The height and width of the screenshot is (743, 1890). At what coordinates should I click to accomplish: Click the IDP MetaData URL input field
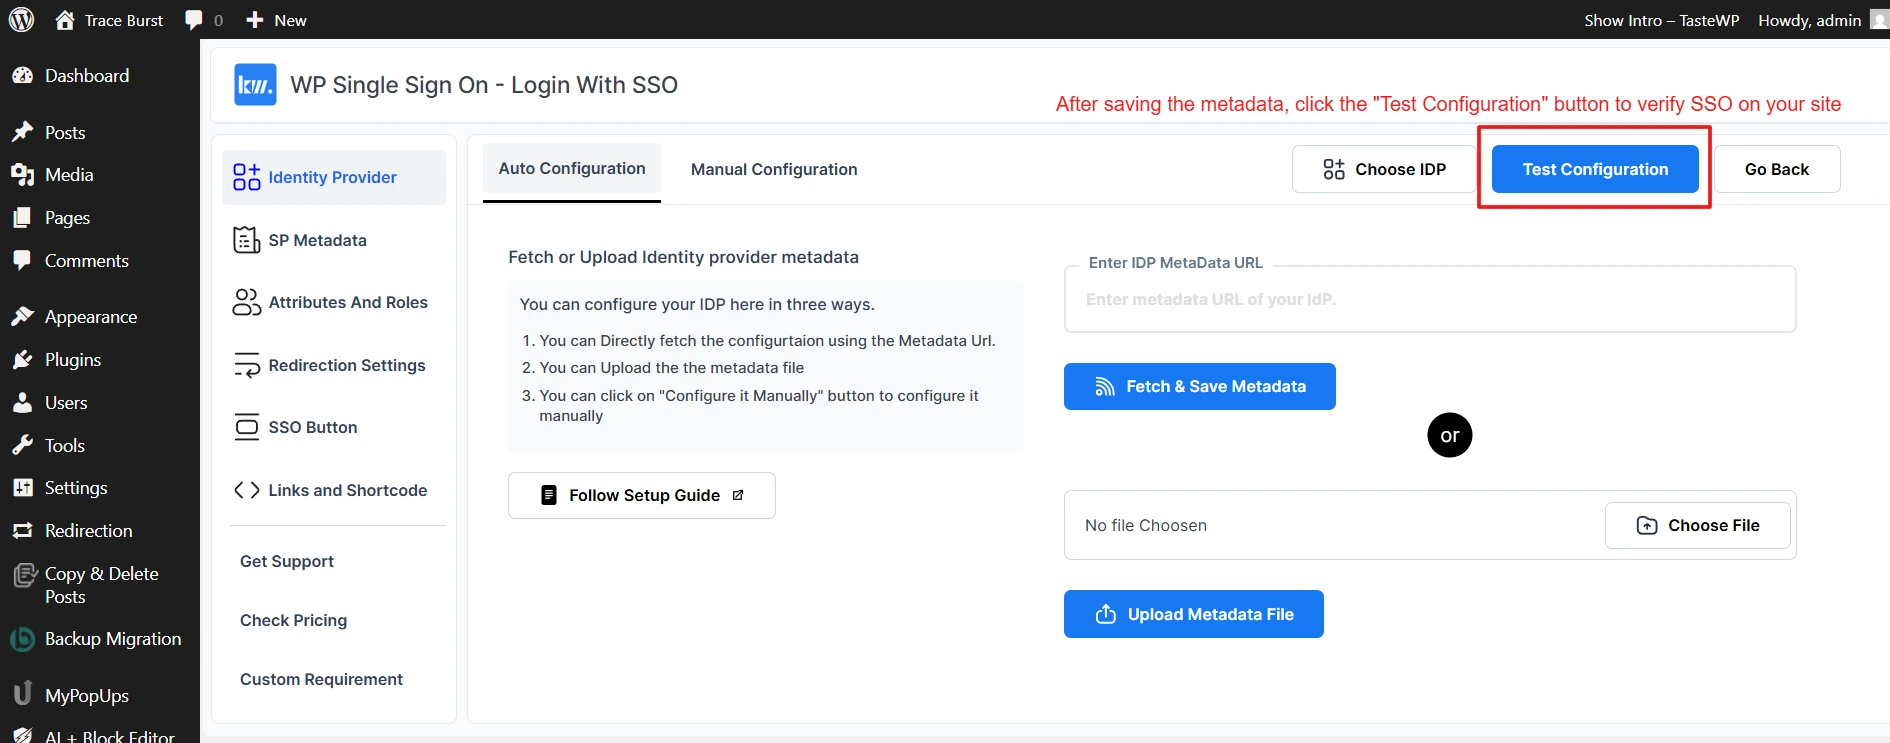1430,299
